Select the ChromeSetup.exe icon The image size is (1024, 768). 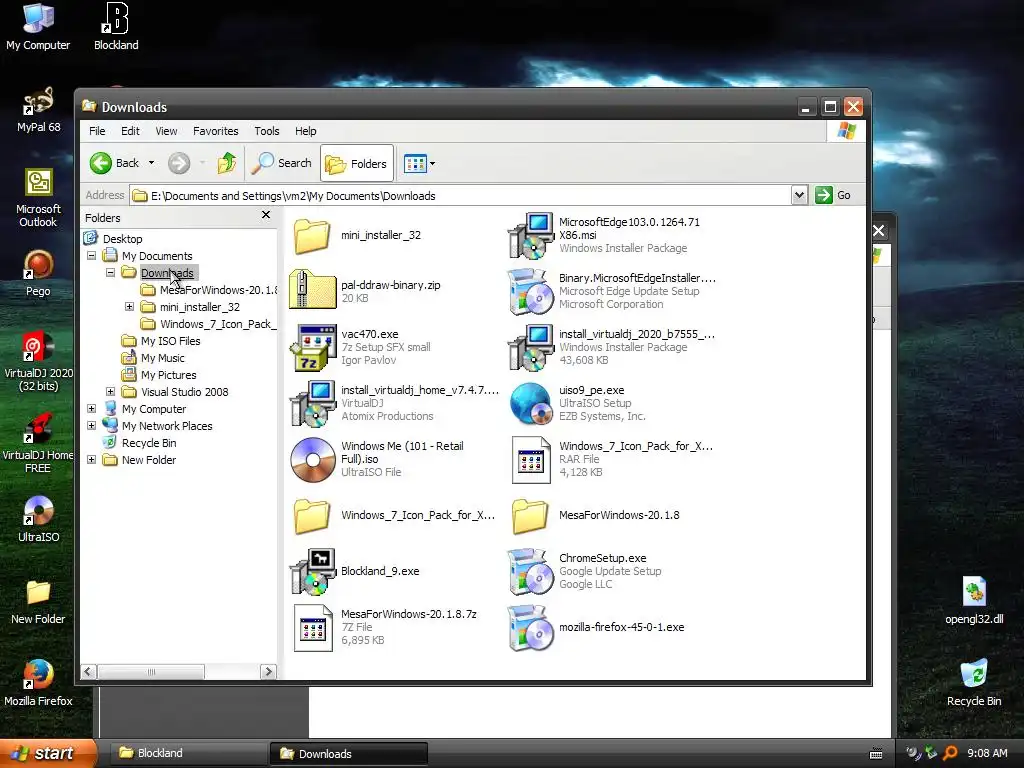coord(531,572)
